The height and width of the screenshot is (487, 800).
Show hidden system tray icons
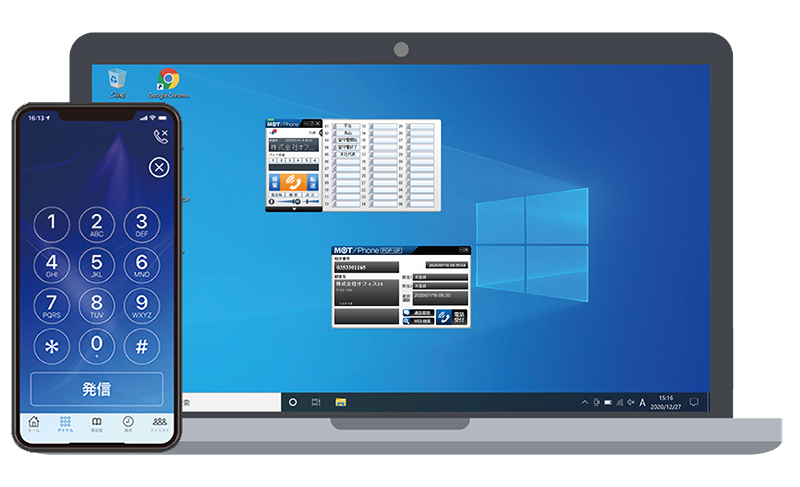pyautogui.click(x=585, y=402)
